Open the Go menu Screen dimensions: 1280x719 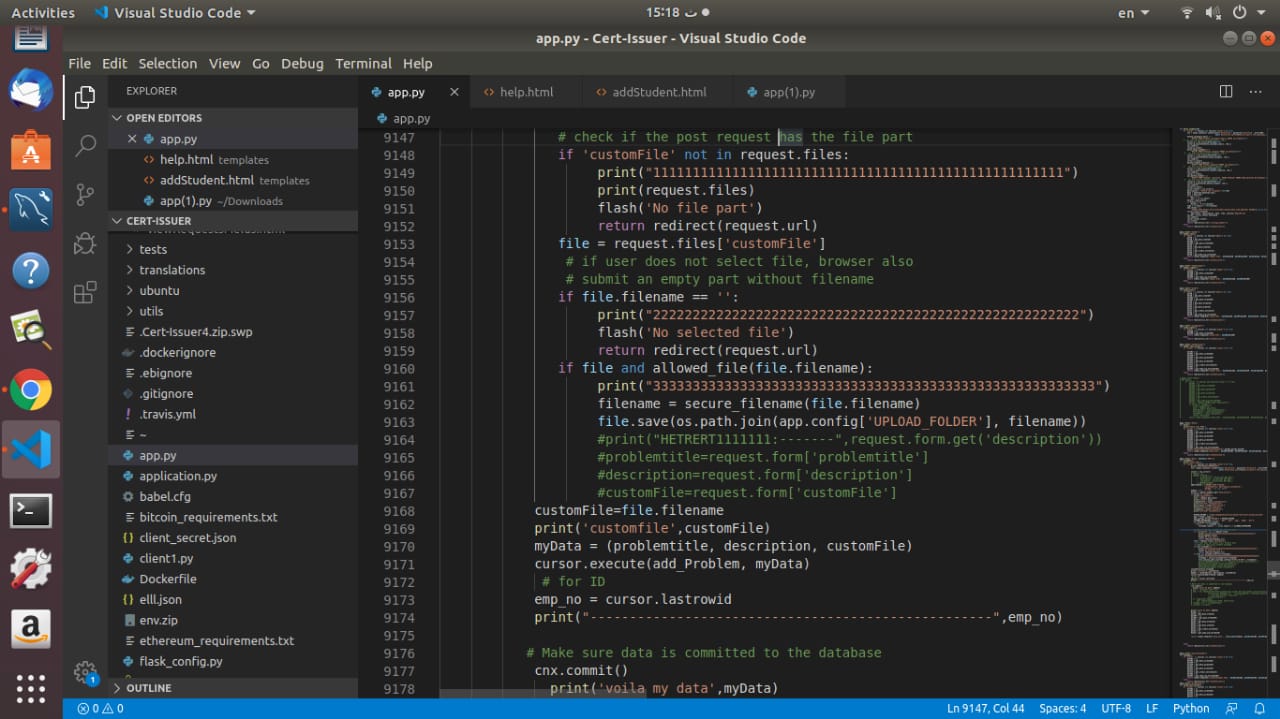pyautogui.click(x=261, y=63)
